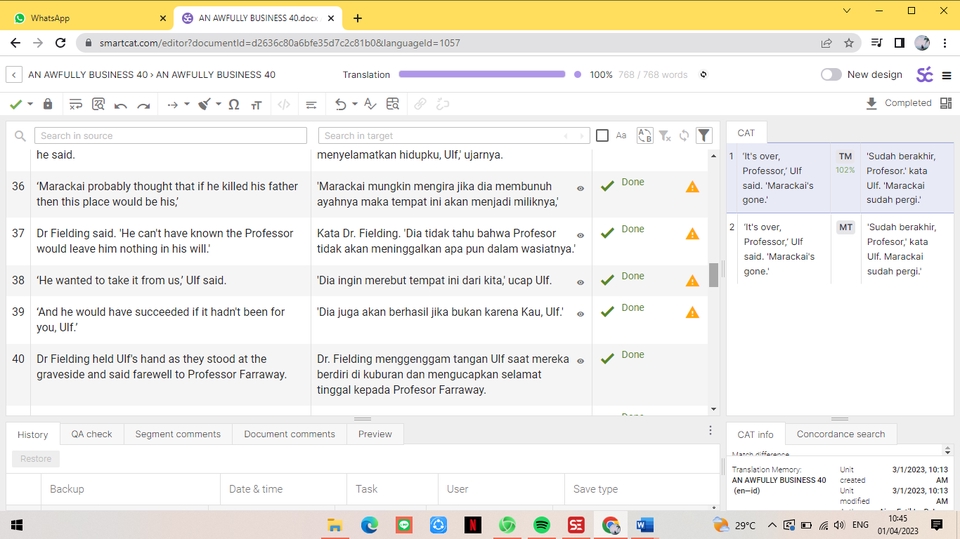The height and width of the screenshot is (539, 960).
Task: Click the green confirm segment checkmark
Action: point(16,104)
